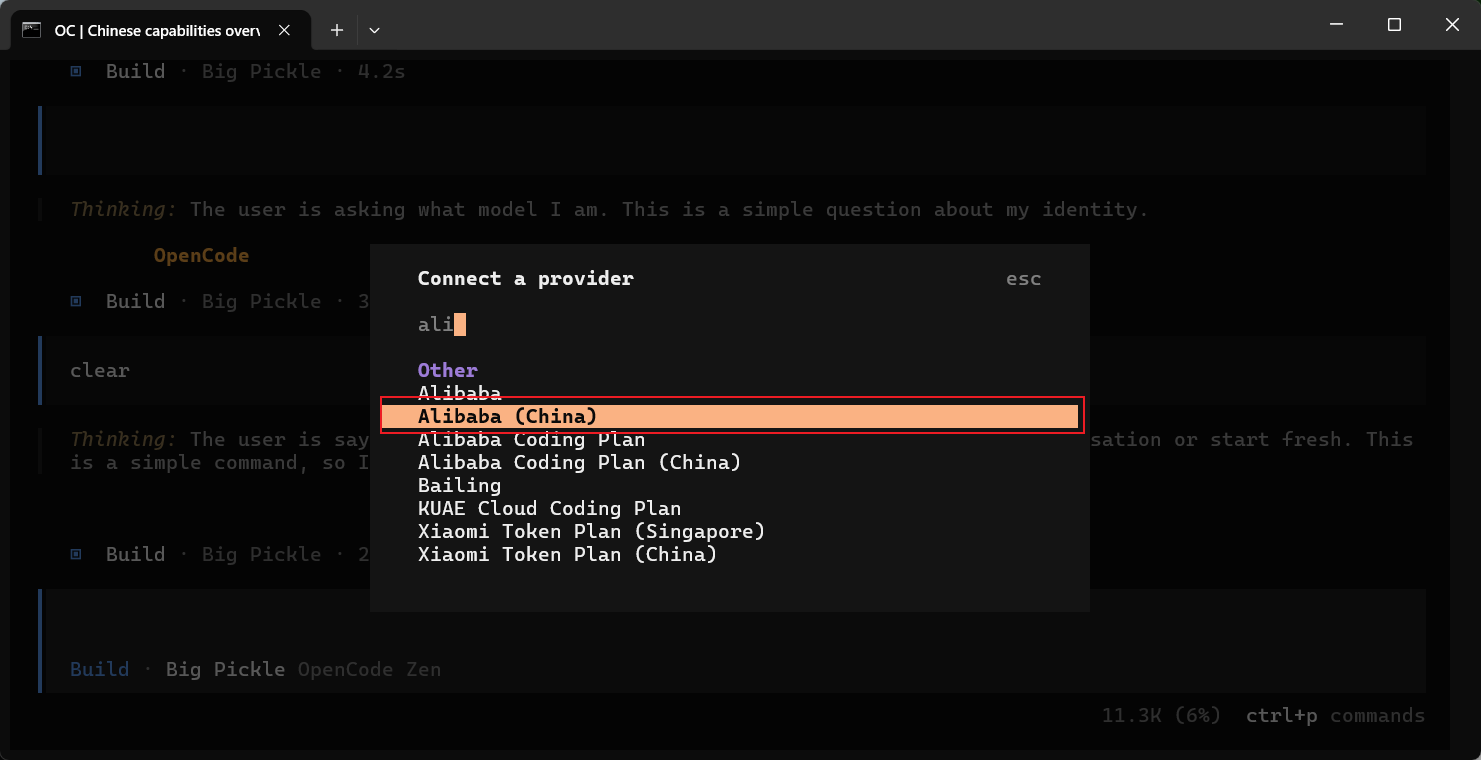Close the terminal window

click(x=1451, y=25)
